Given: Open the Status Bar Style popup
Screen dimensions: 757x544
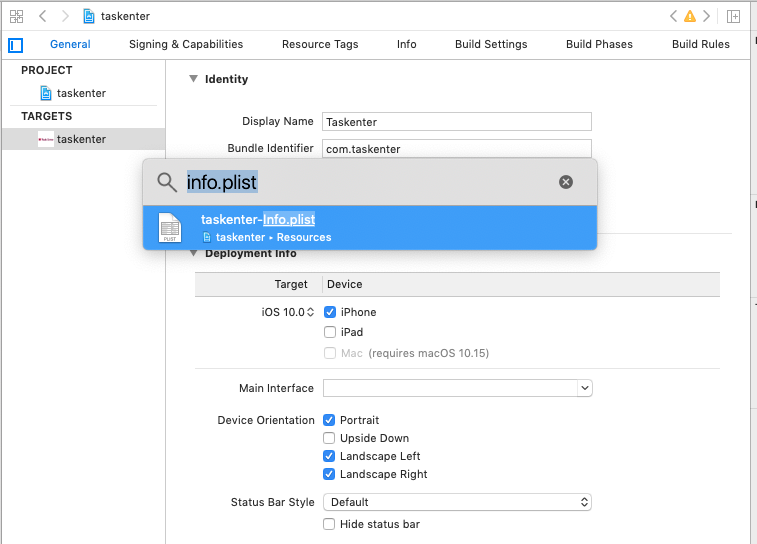Looking at the screenshot, I should tap(457, 502).
